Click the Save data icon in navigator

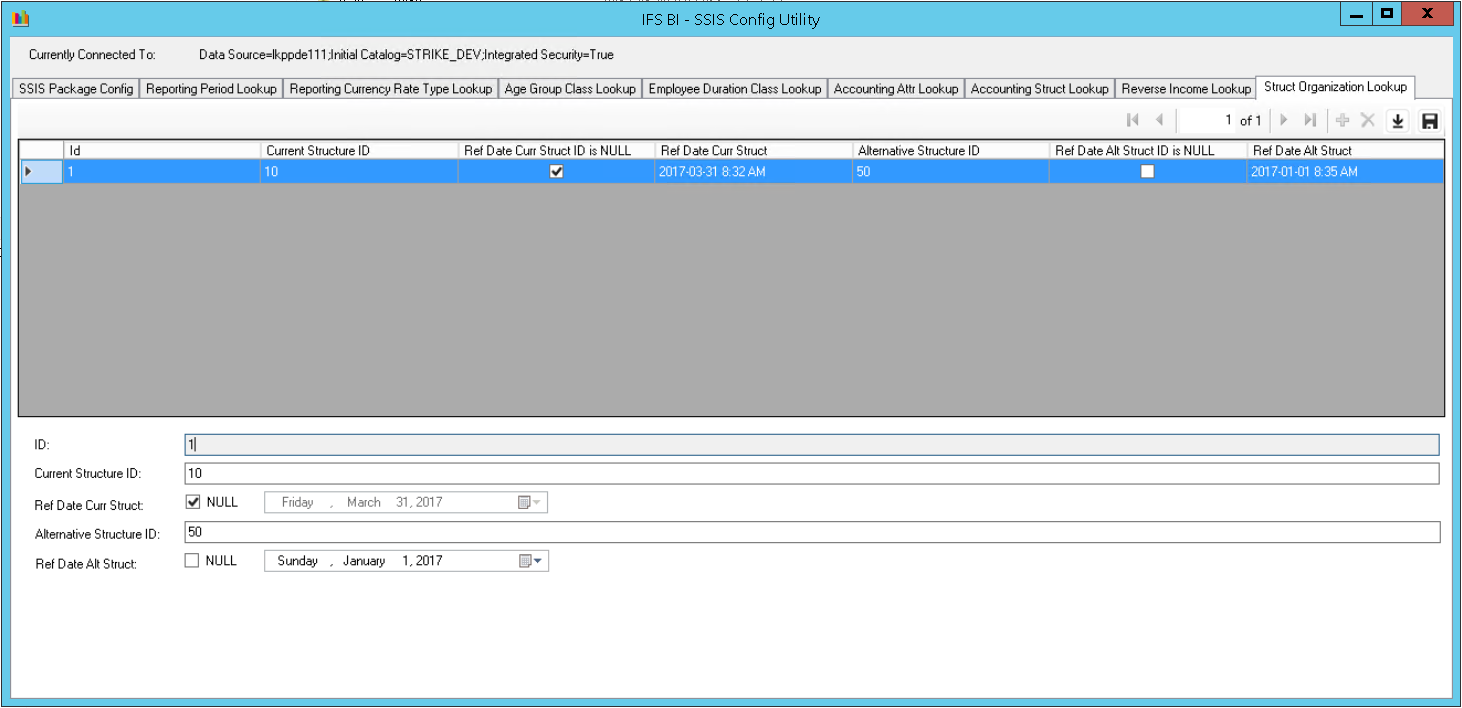(x=1430, y=121)
